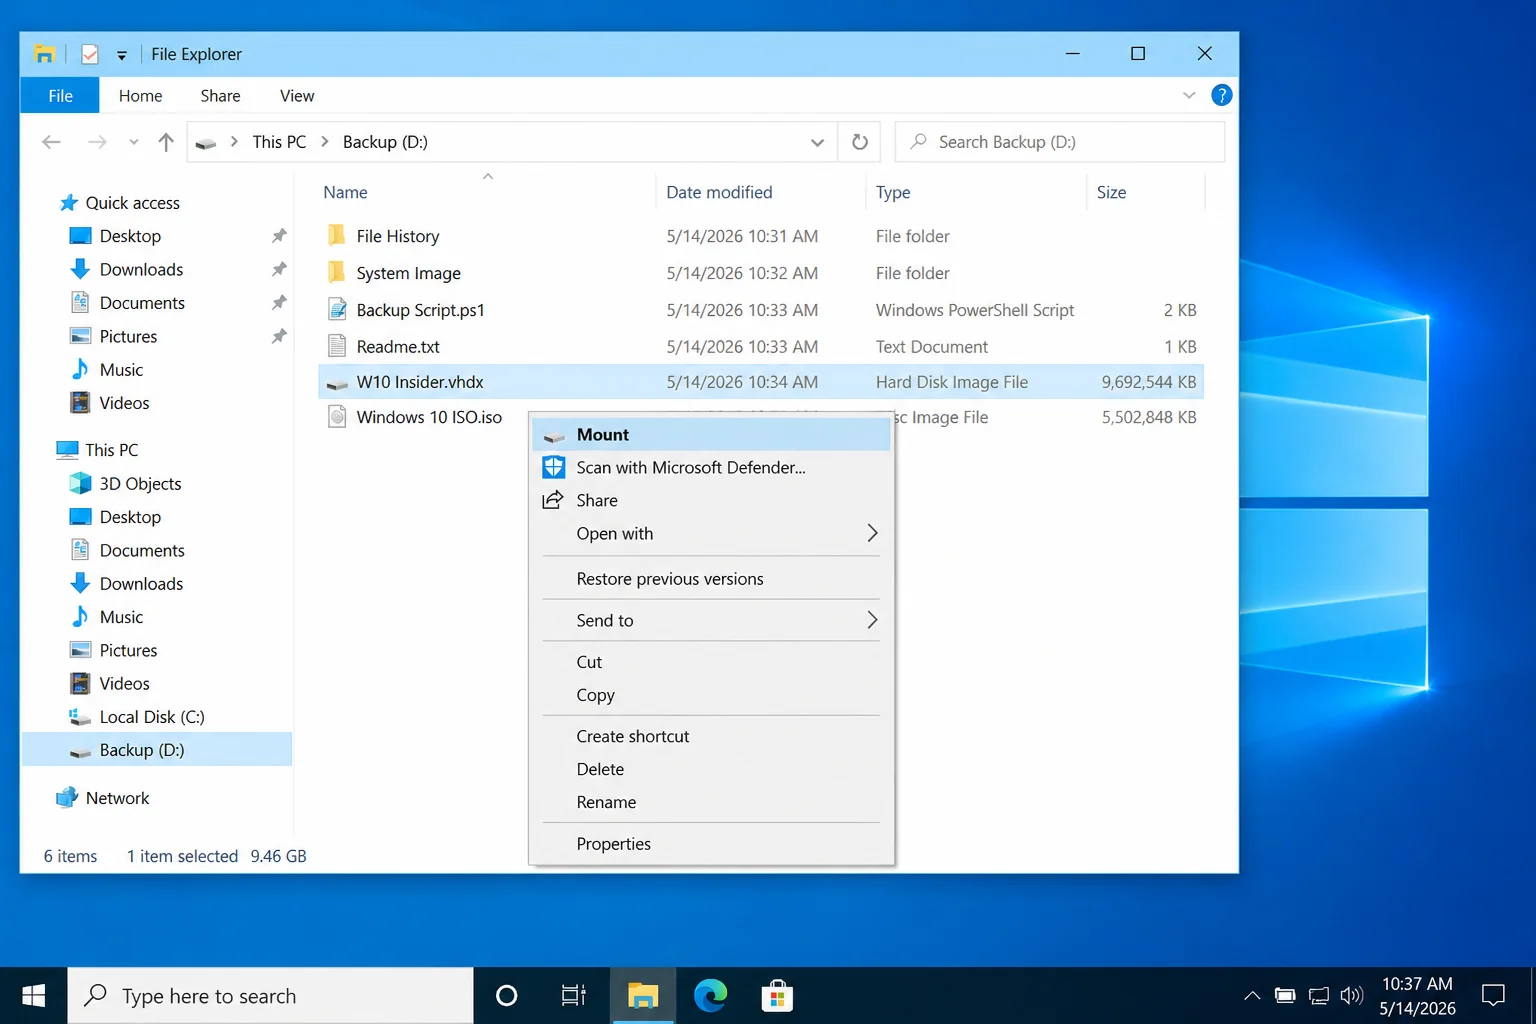Open Task View on the taskbar
The width and height of the screenshot is (1536, 1024).
tap(574, 996)
